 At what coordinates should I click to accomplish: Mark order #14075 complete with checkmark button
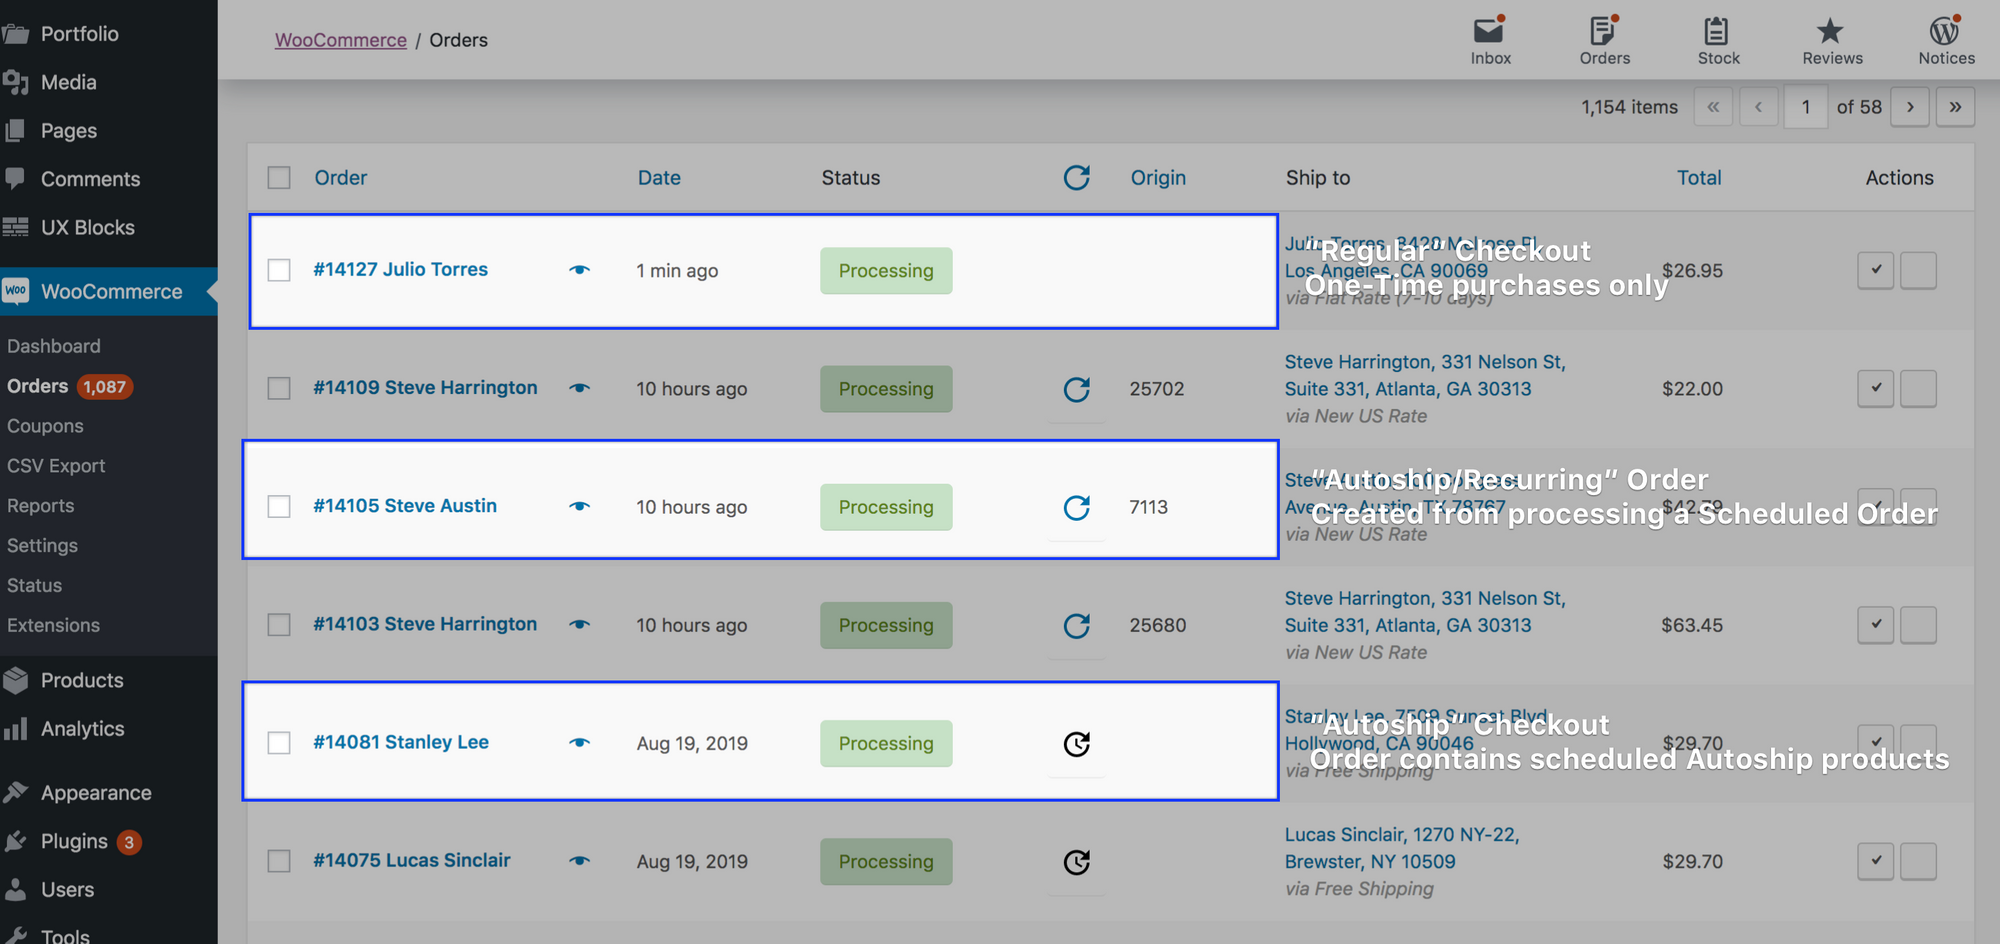point(1876,861)
